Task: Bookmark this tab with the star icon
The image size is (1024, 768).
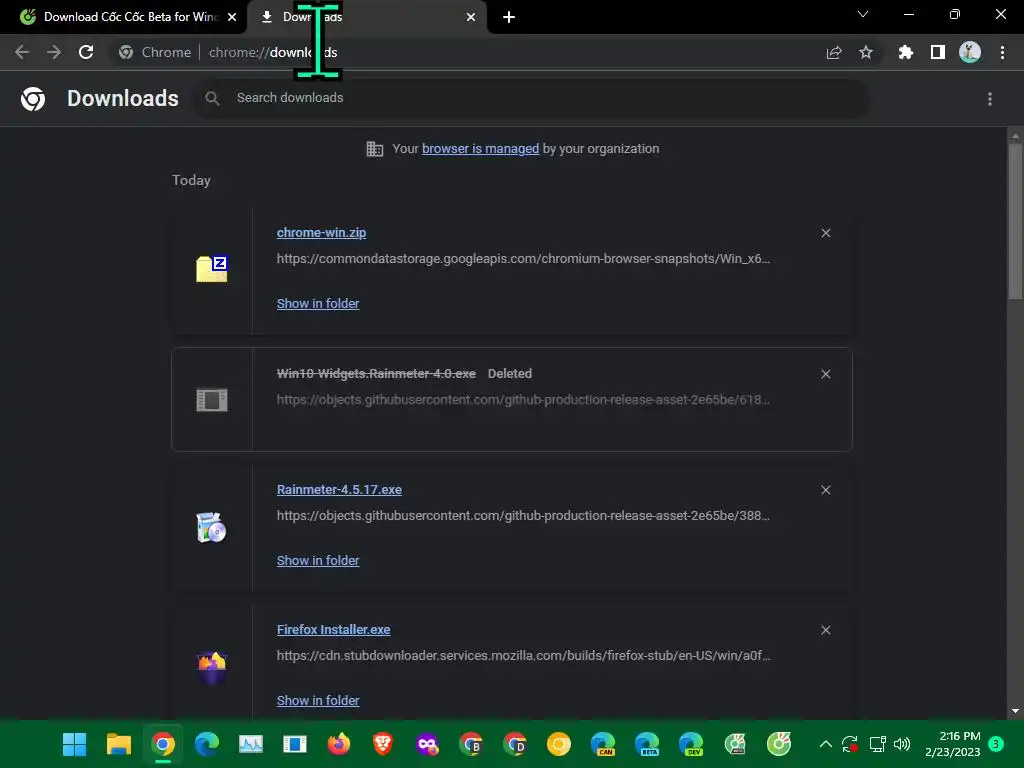Action: pos(866,52)
